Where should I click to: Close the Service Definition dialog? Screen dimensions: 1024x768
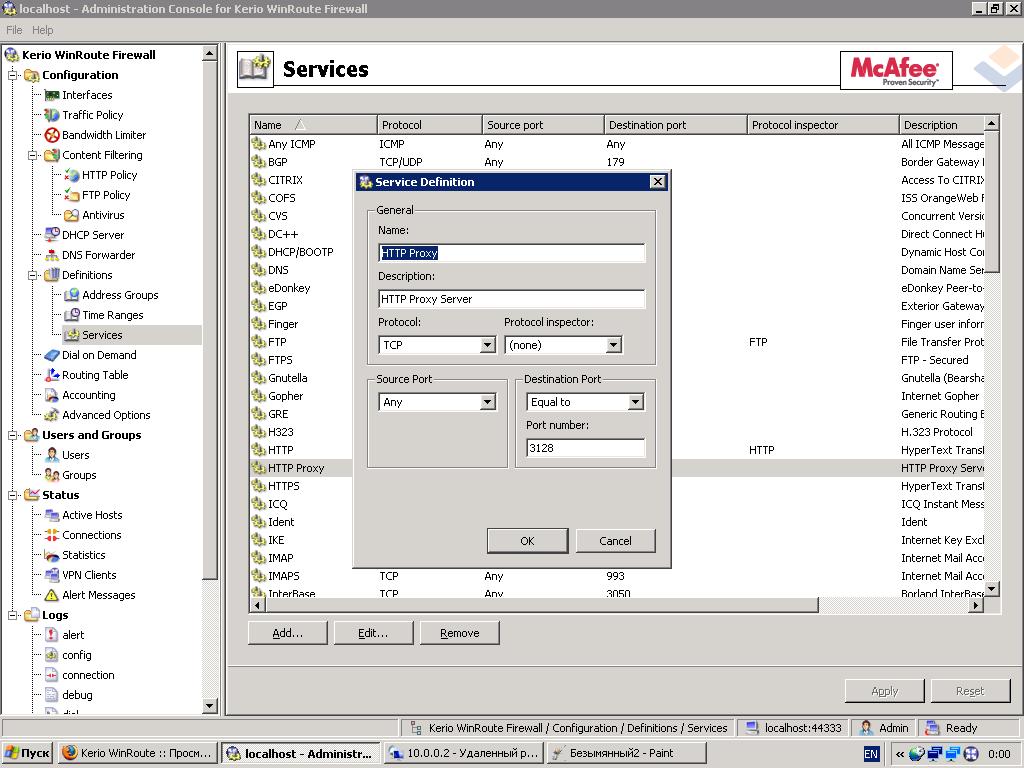point(658,182)
